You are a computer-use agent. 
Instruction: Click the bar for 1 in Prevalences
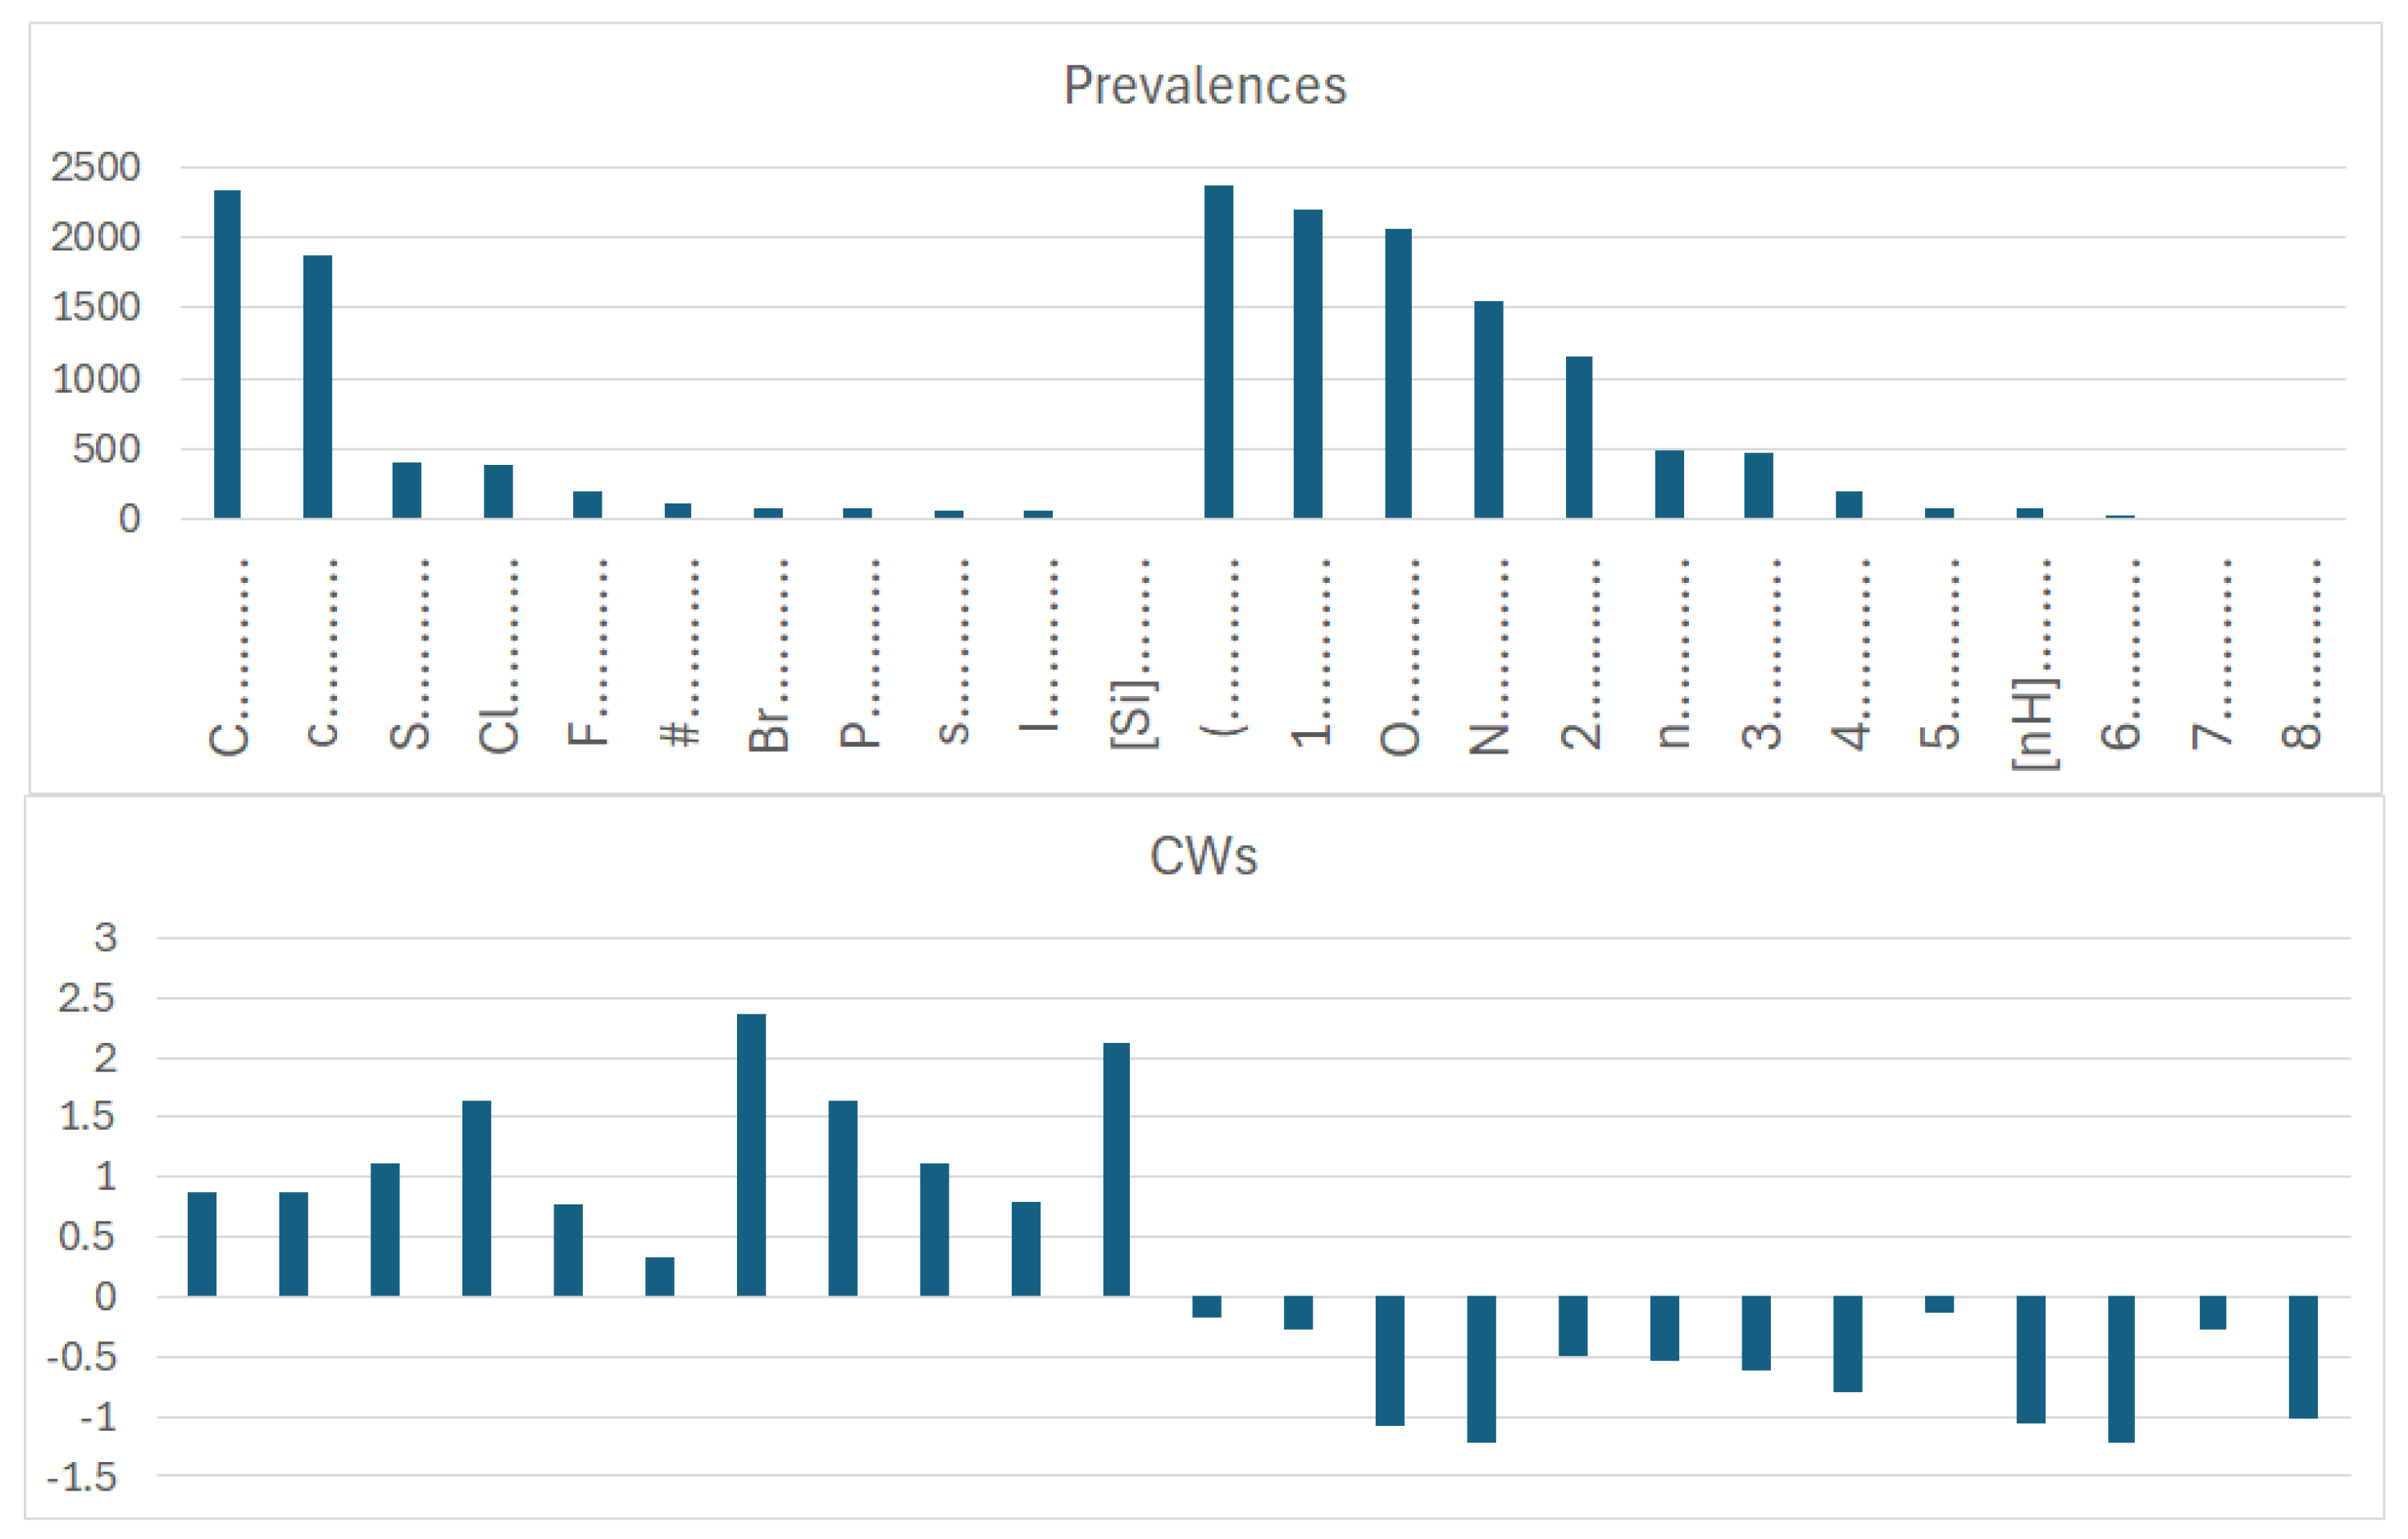pyautogui.click(x=1307, y=364)
